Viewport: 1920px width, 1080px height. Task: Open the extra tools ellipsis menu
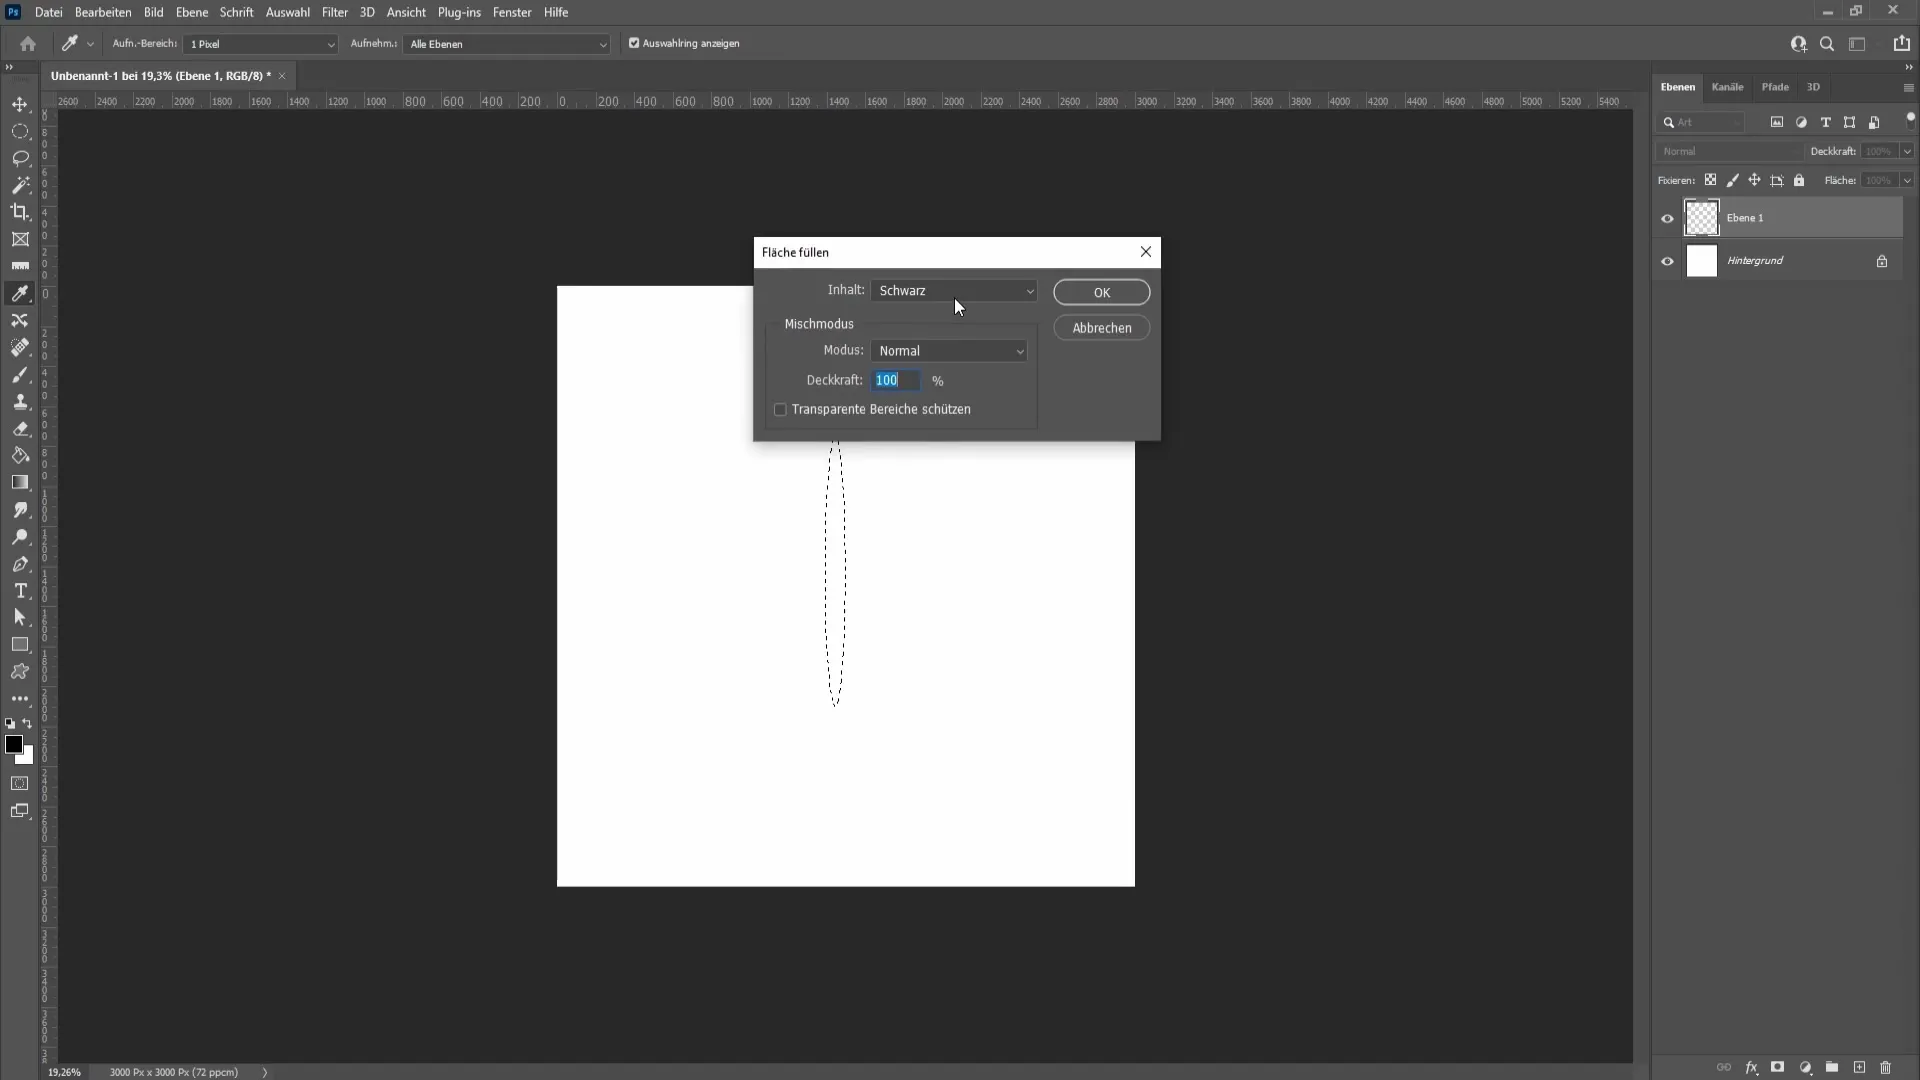click(20, 699)
